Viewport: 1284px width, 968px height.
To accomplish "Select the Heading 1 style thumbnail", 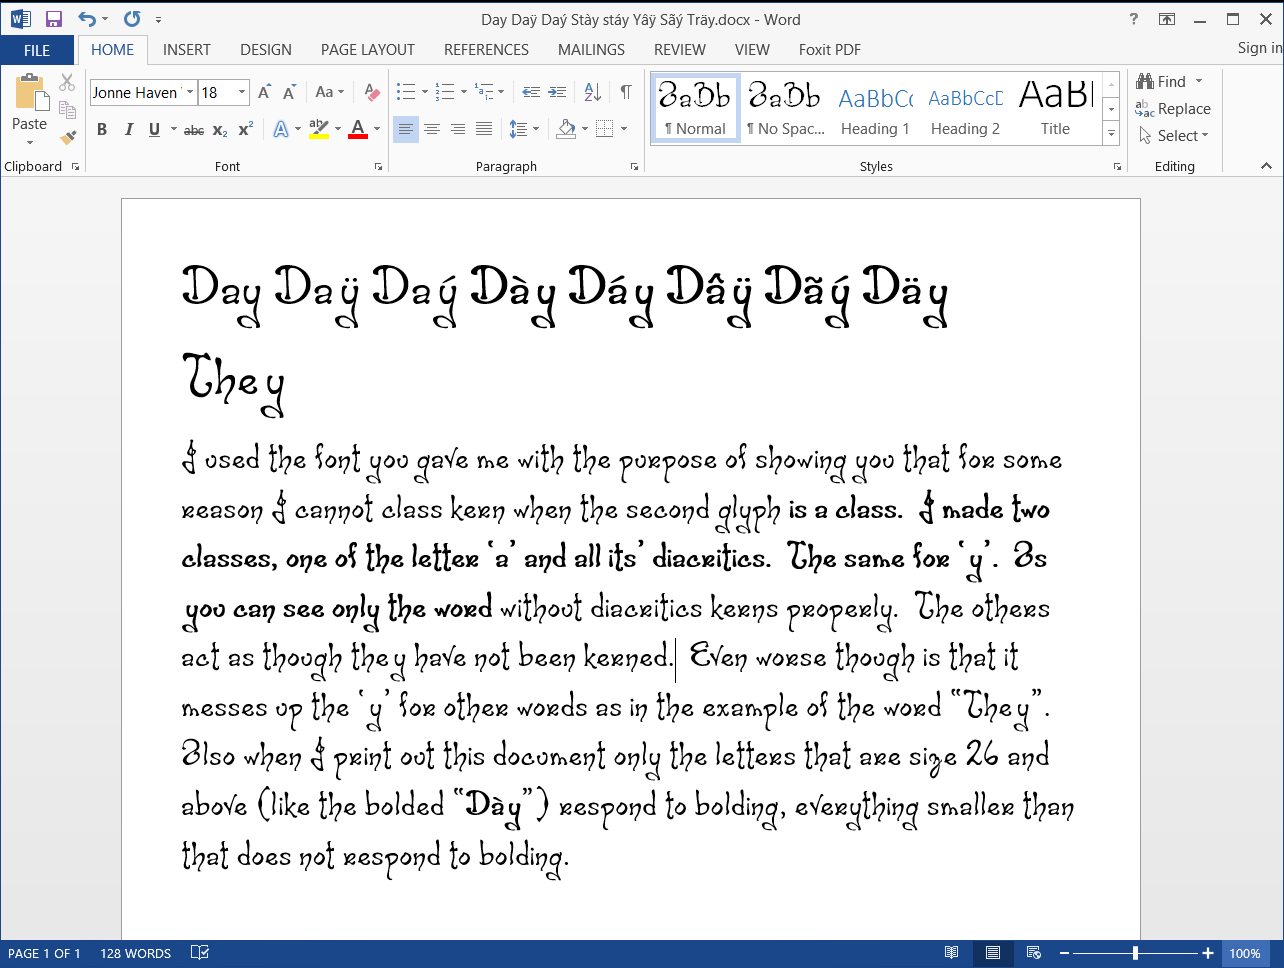I will point(875,108).
